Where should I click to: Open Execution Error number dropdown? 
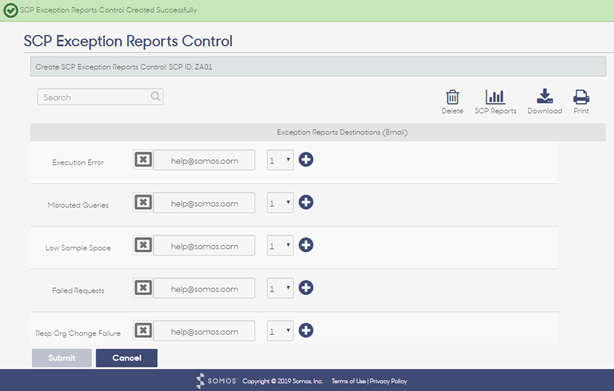coord(280,160)
